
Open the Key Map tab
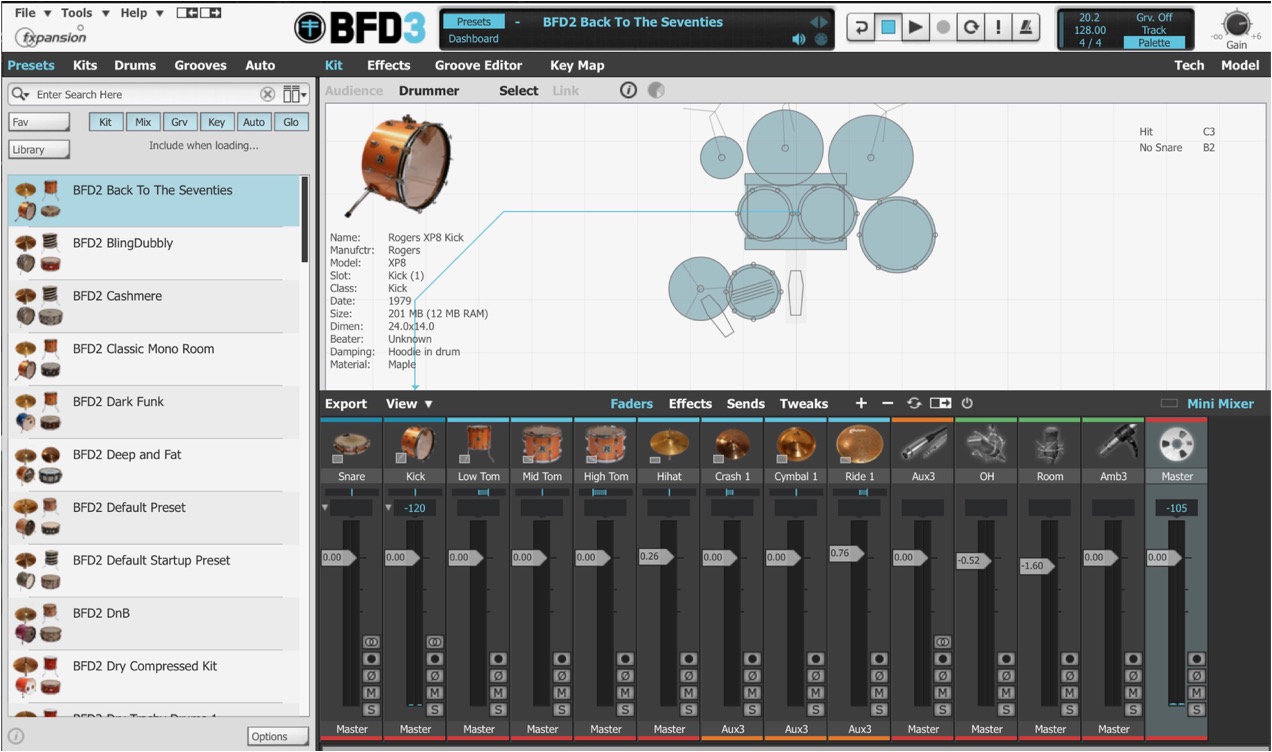pyautogui.click(x=577, y=65)
